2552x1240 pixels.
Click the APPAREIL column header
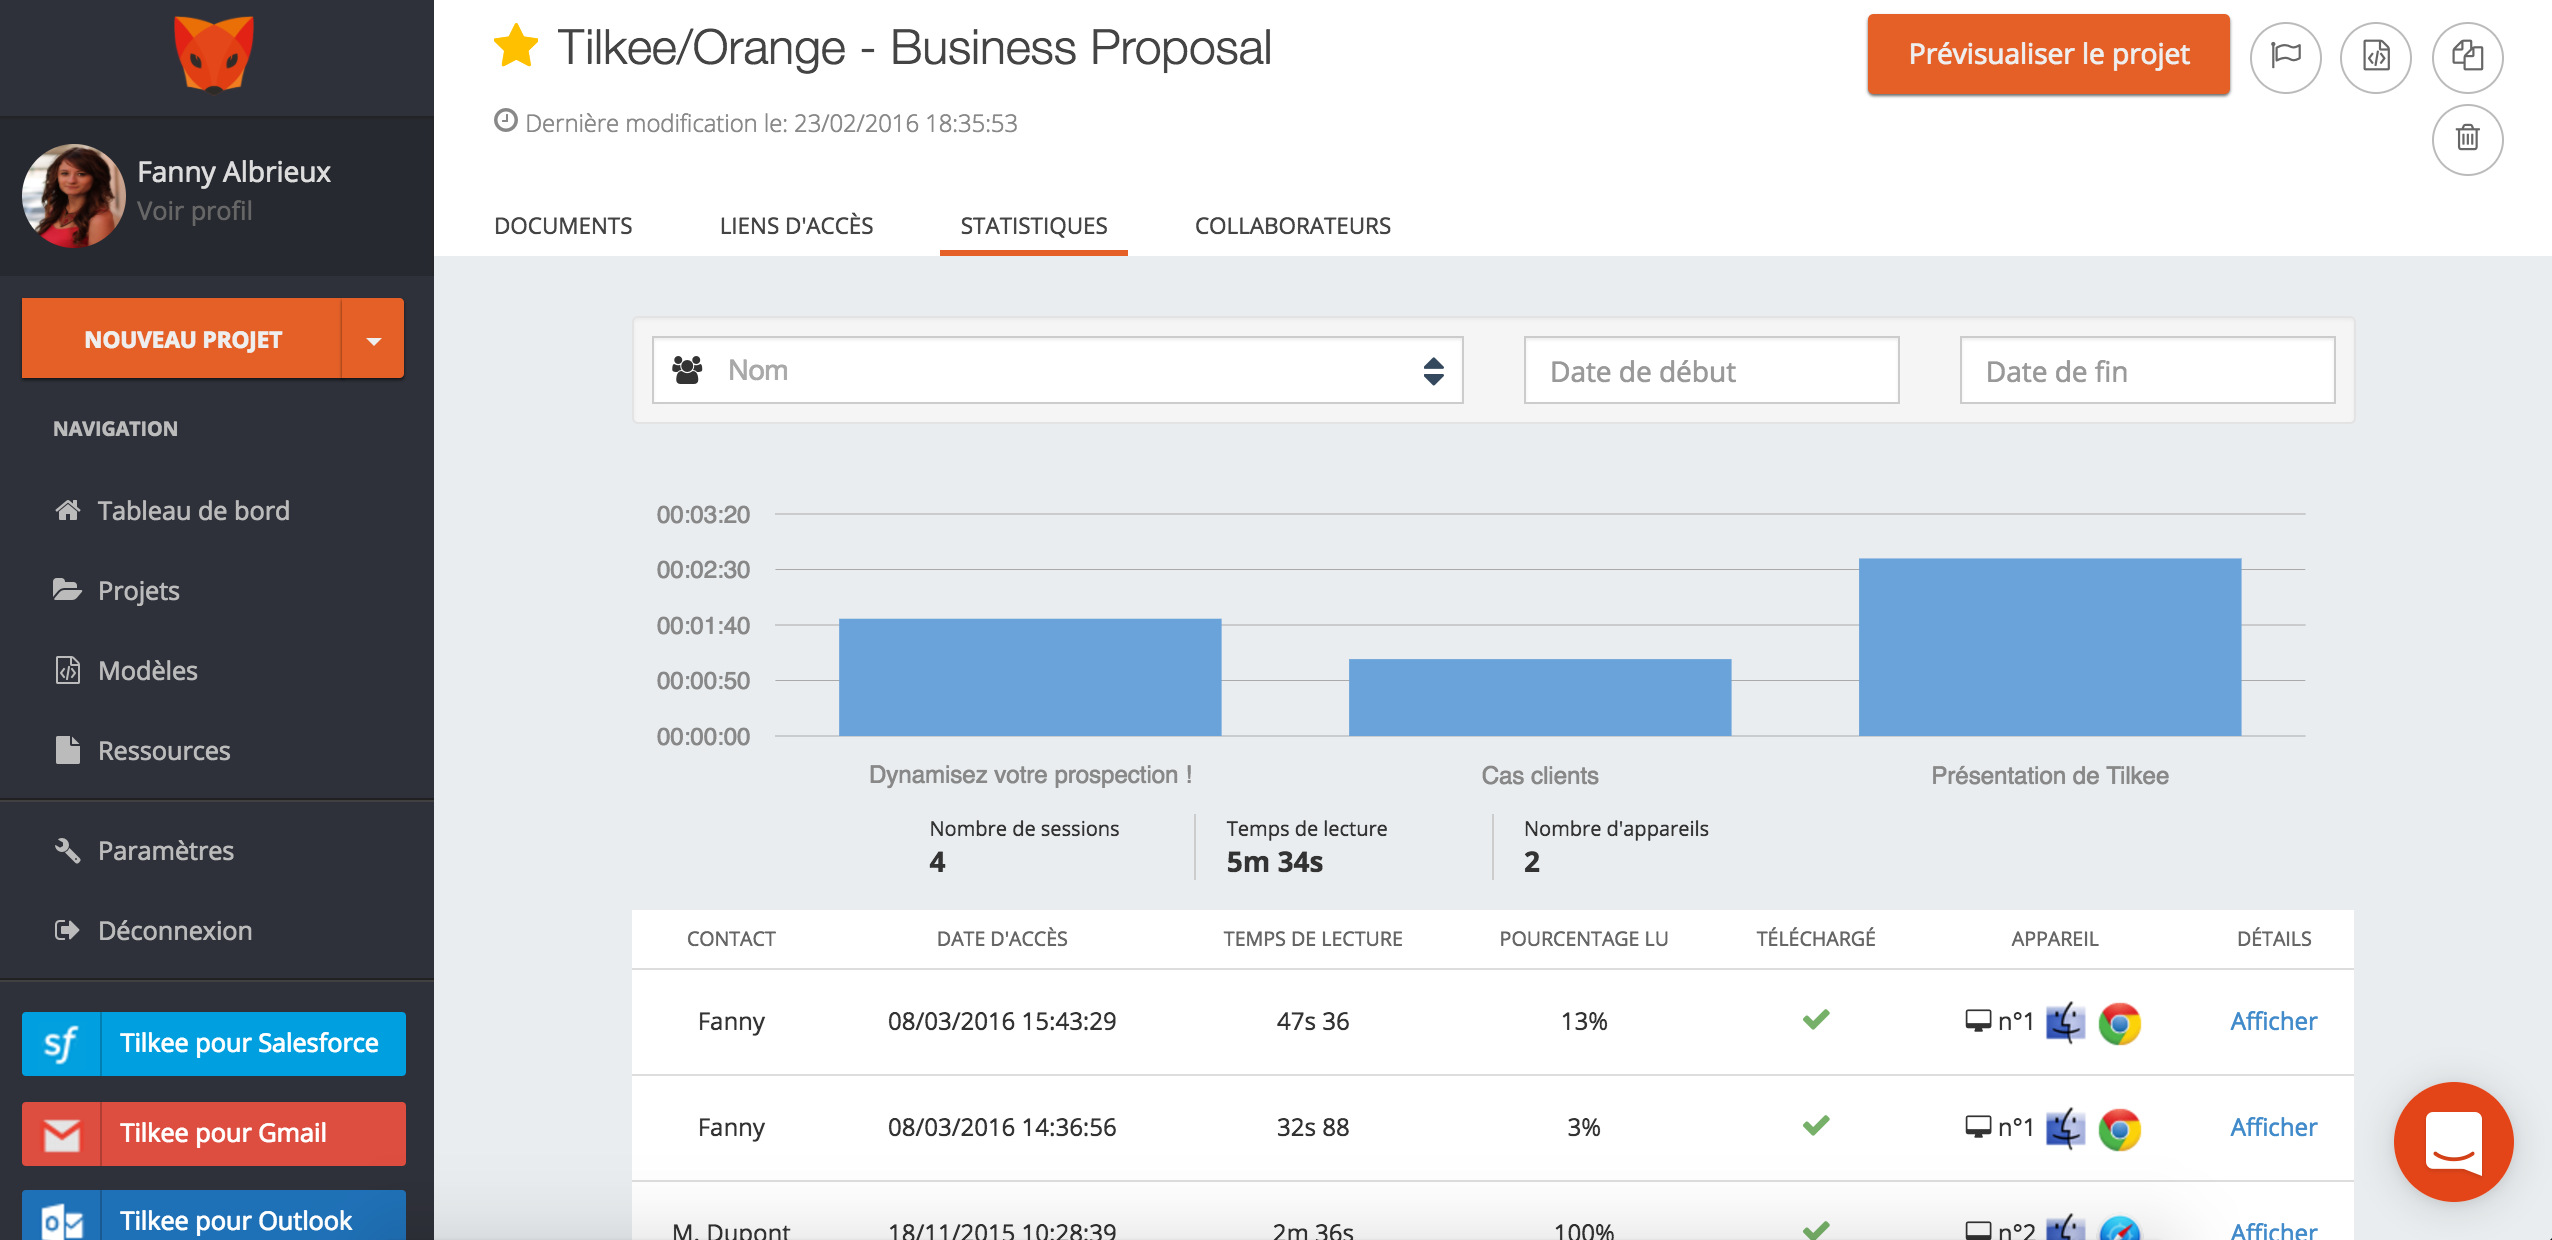2055,938
